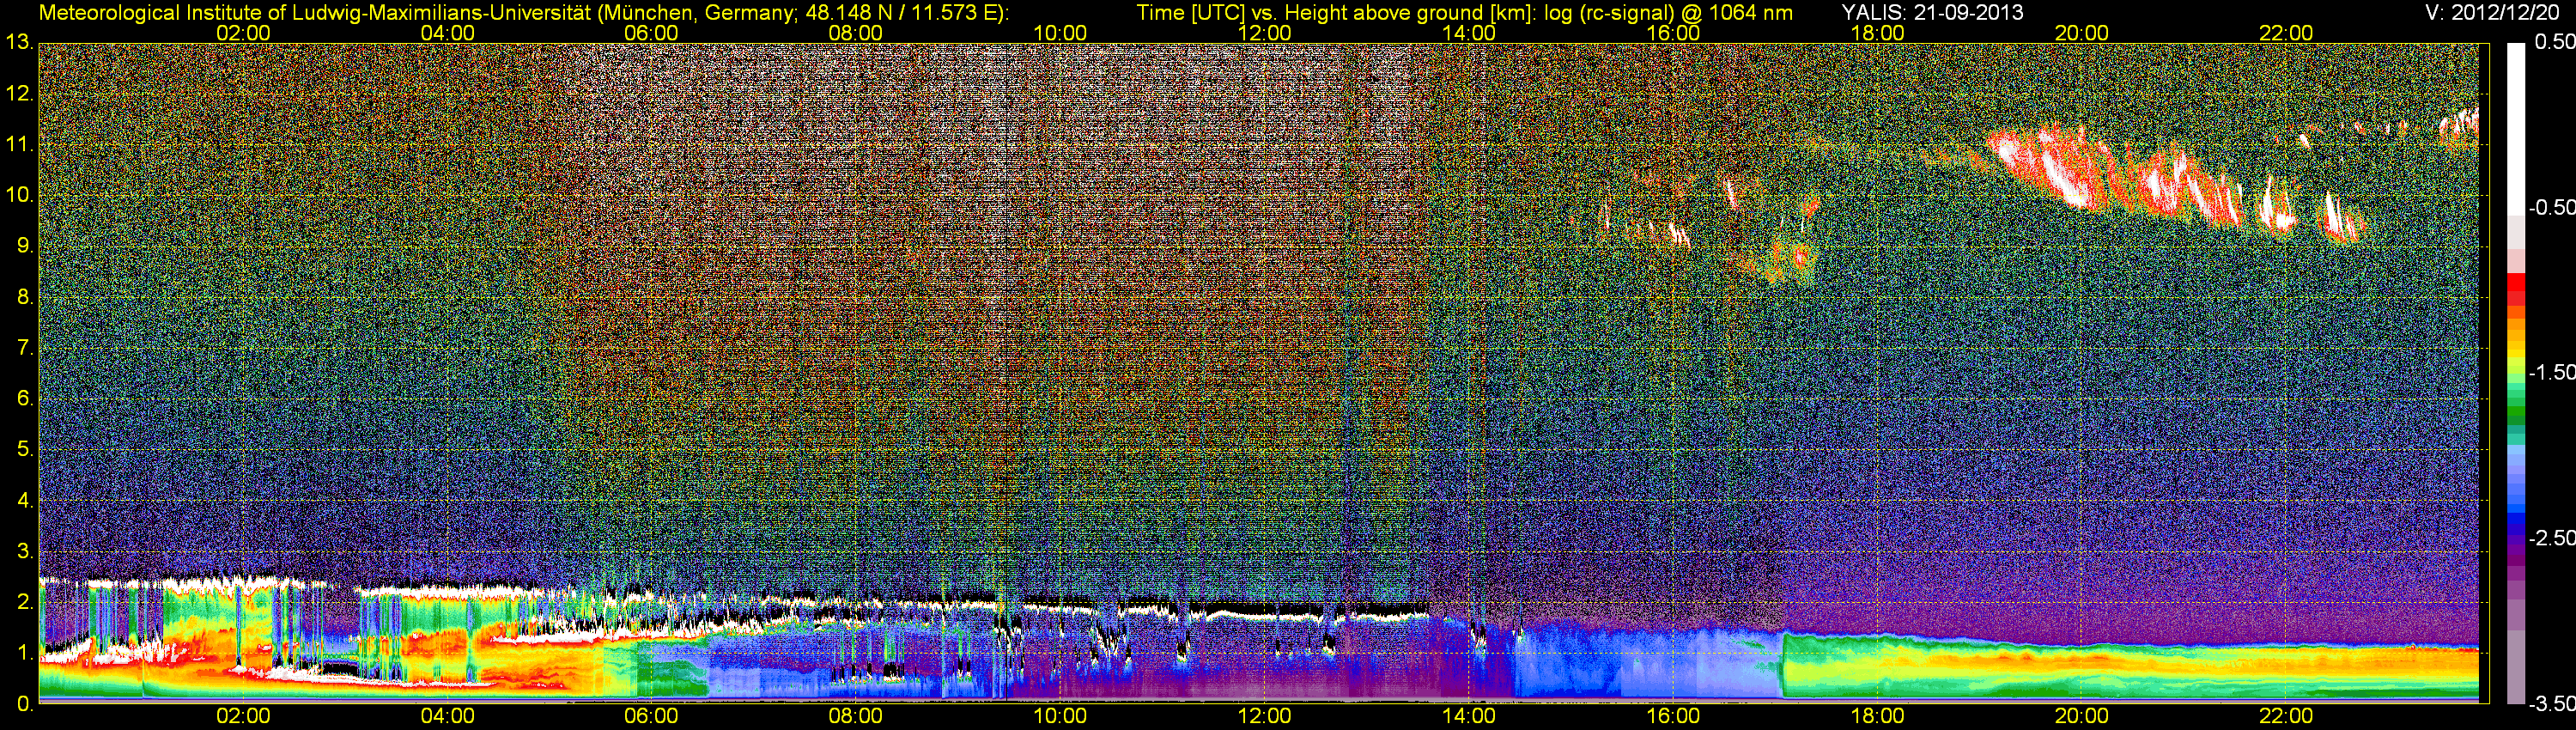This screenshot has width=2576, height=730.
Task: Click the colorbar value '-1.50'
Action: tap(2551, 372)
